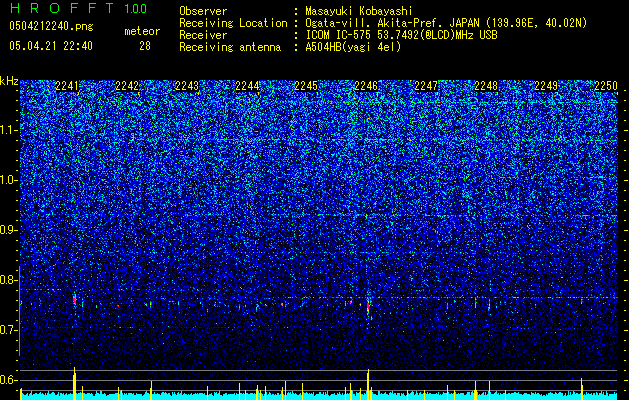Viewport: 629px width, 400px height.
Task: Click the 0.9 kHz axis label
Action: (x=9, y=230)
